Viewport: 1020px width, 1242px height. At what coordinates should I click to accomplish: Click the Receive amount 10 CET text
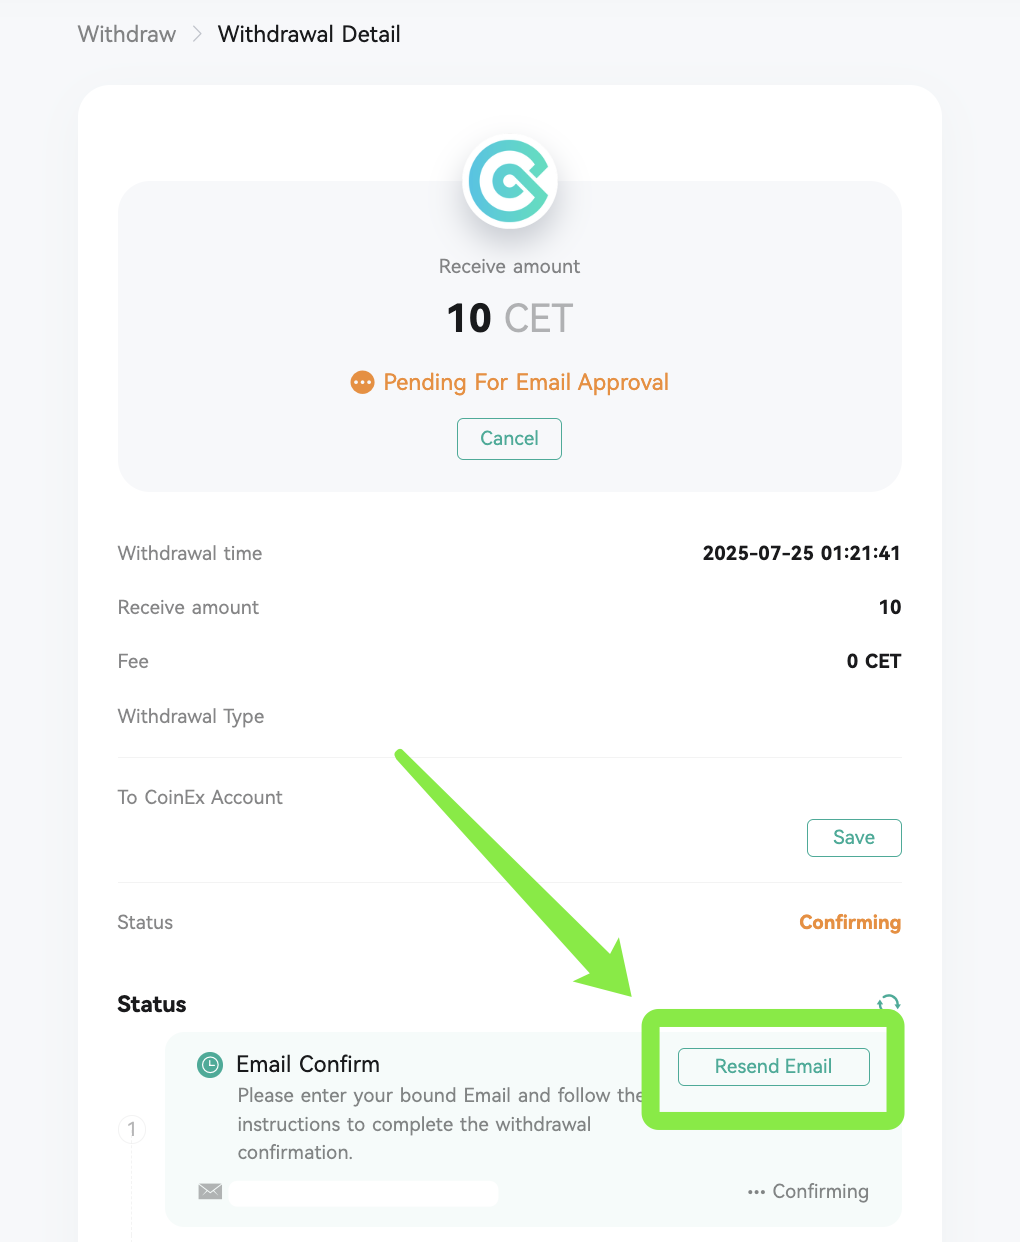point(509,317)
